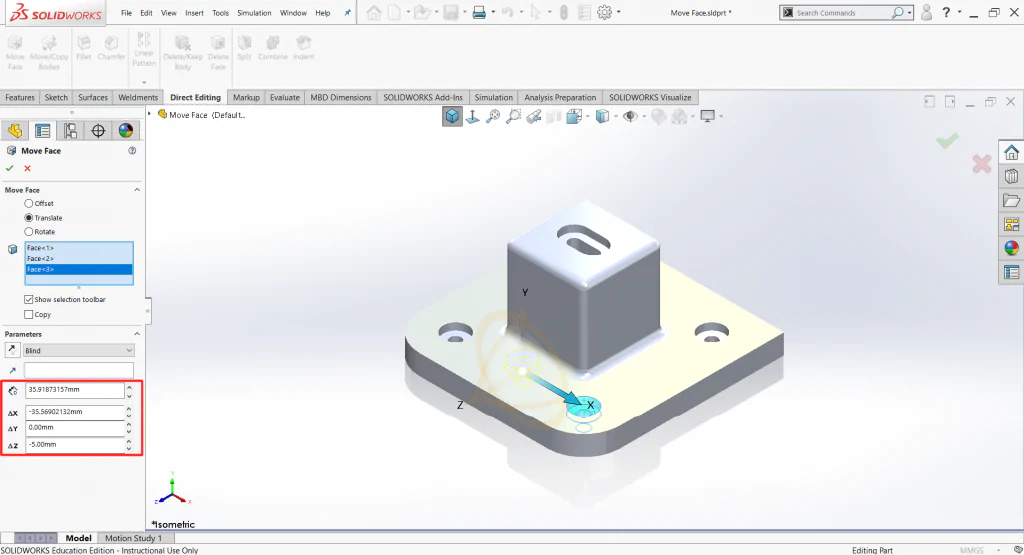
Task: Click the View Settings monitor icon
Action: click(x=707, y=116)
